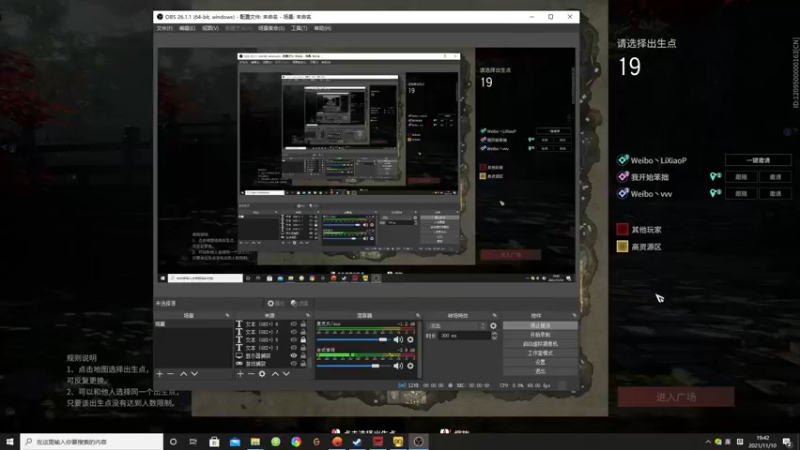This screenshot has width=800, height=450.
Task: Click the filters button above sources panel
Action: point(299,303)
